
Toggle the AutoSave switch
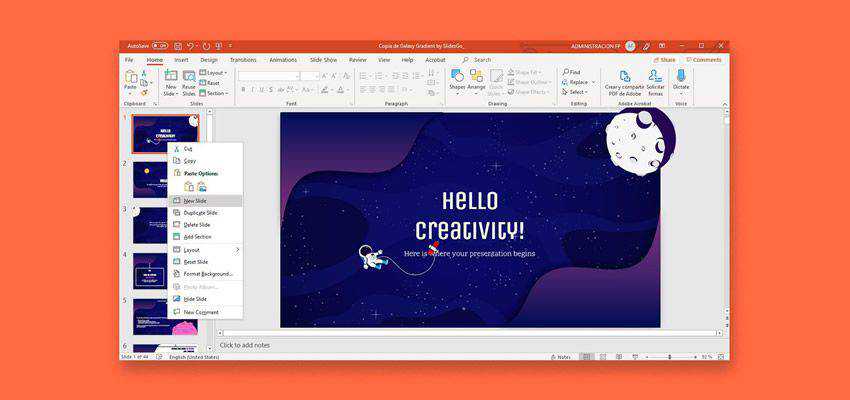159,46
